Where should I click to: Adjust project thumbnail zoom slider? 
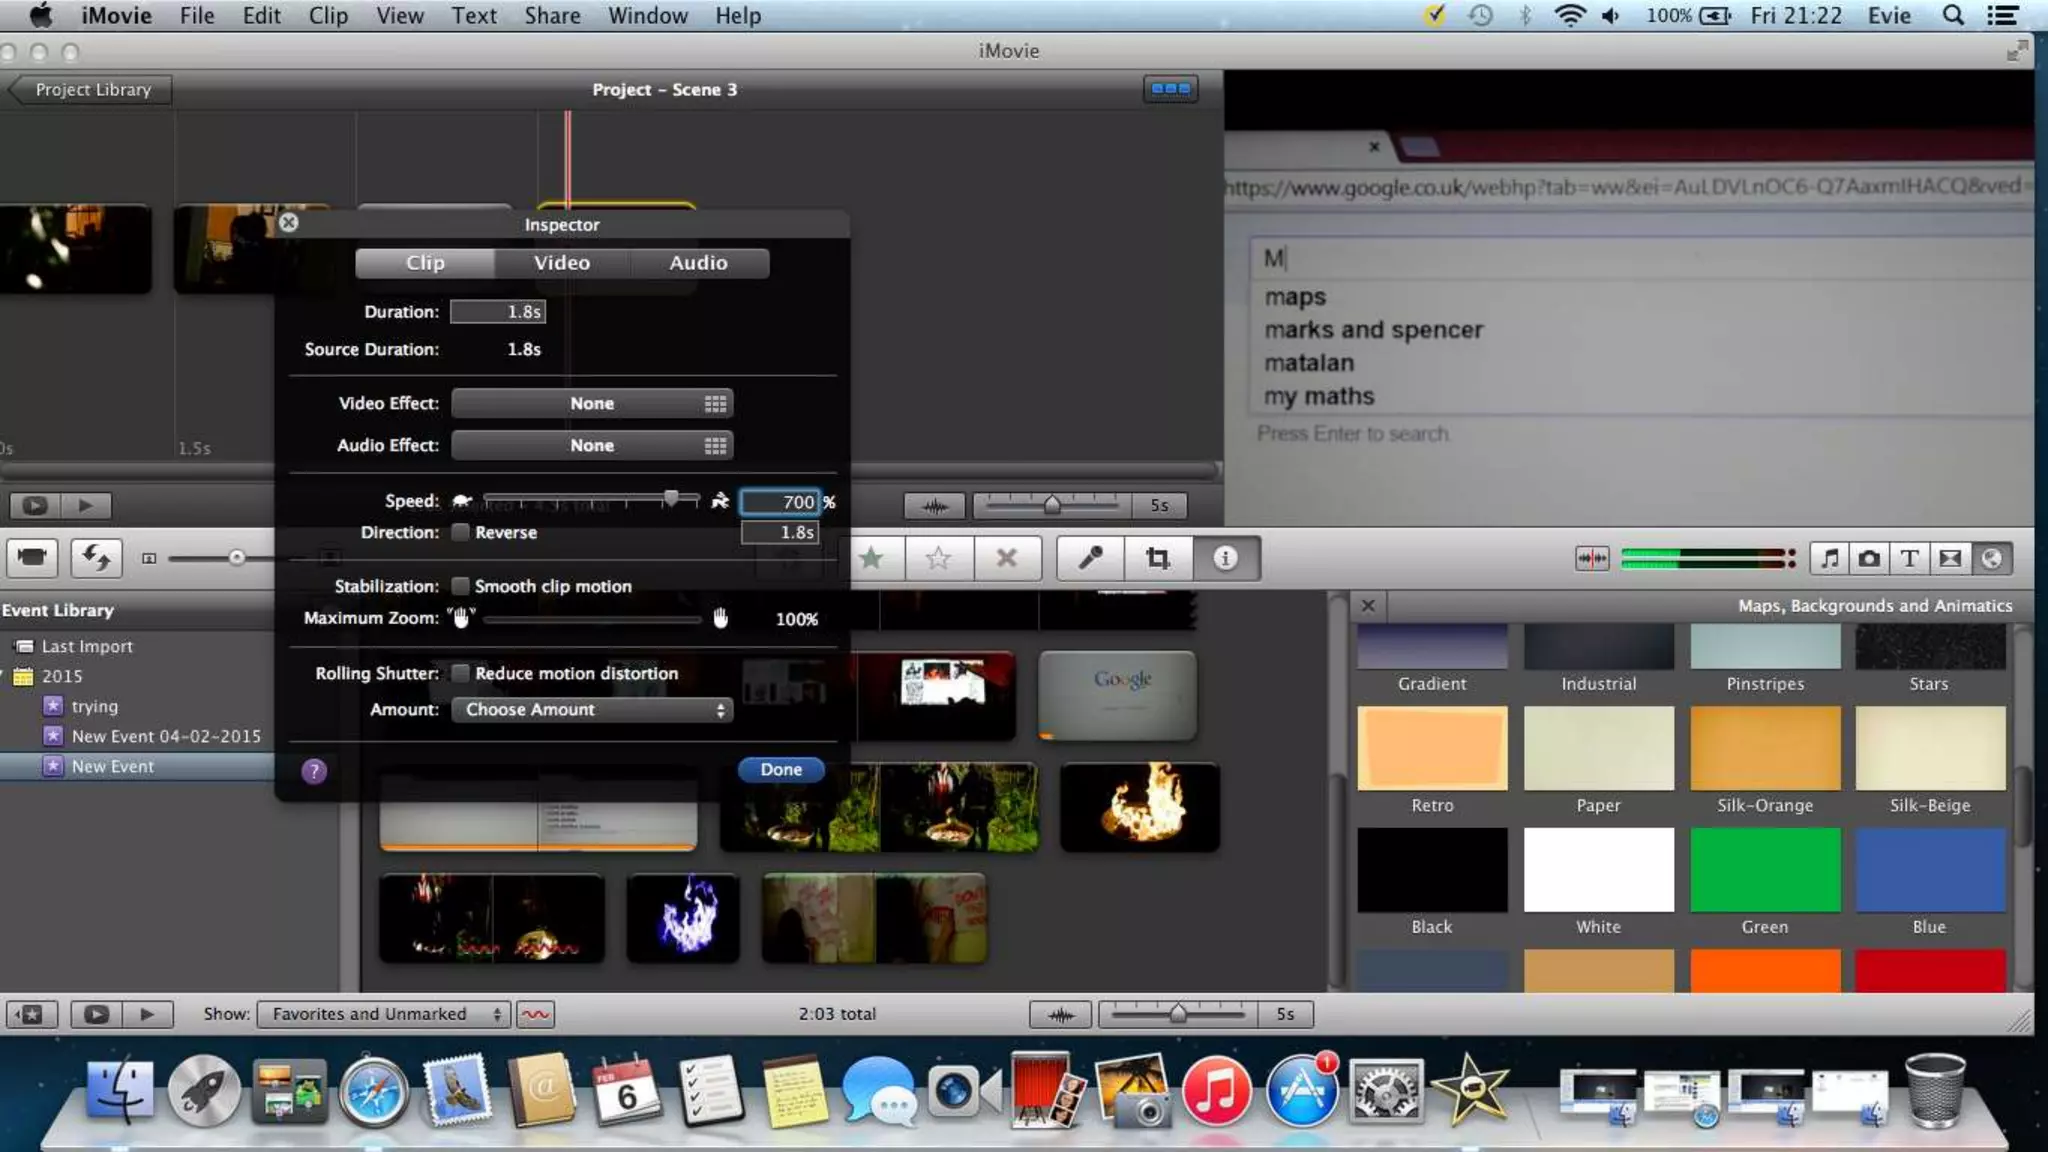coord(1052,505)
